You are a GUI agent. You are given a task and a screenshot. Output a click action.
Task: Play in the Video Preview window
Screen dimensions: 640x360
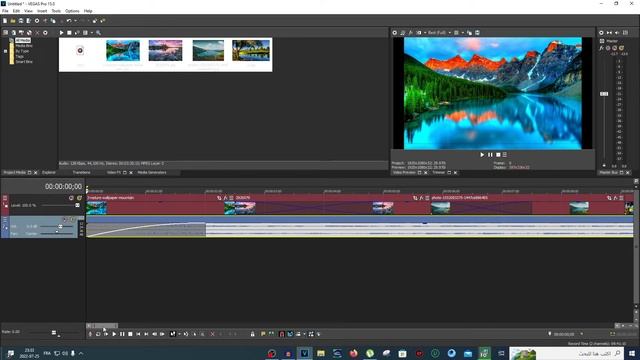click(482, 155)
